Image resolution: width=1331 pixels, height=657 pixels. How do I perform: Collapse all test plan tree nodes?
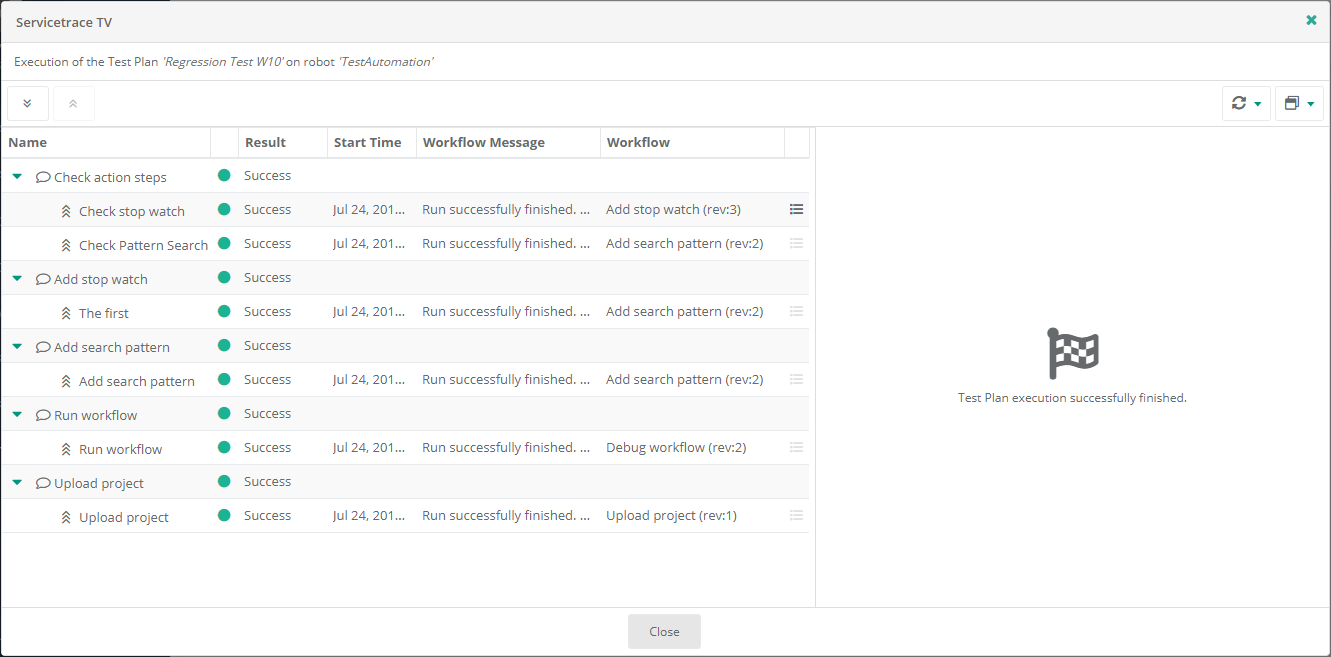(x=73, y=103)
